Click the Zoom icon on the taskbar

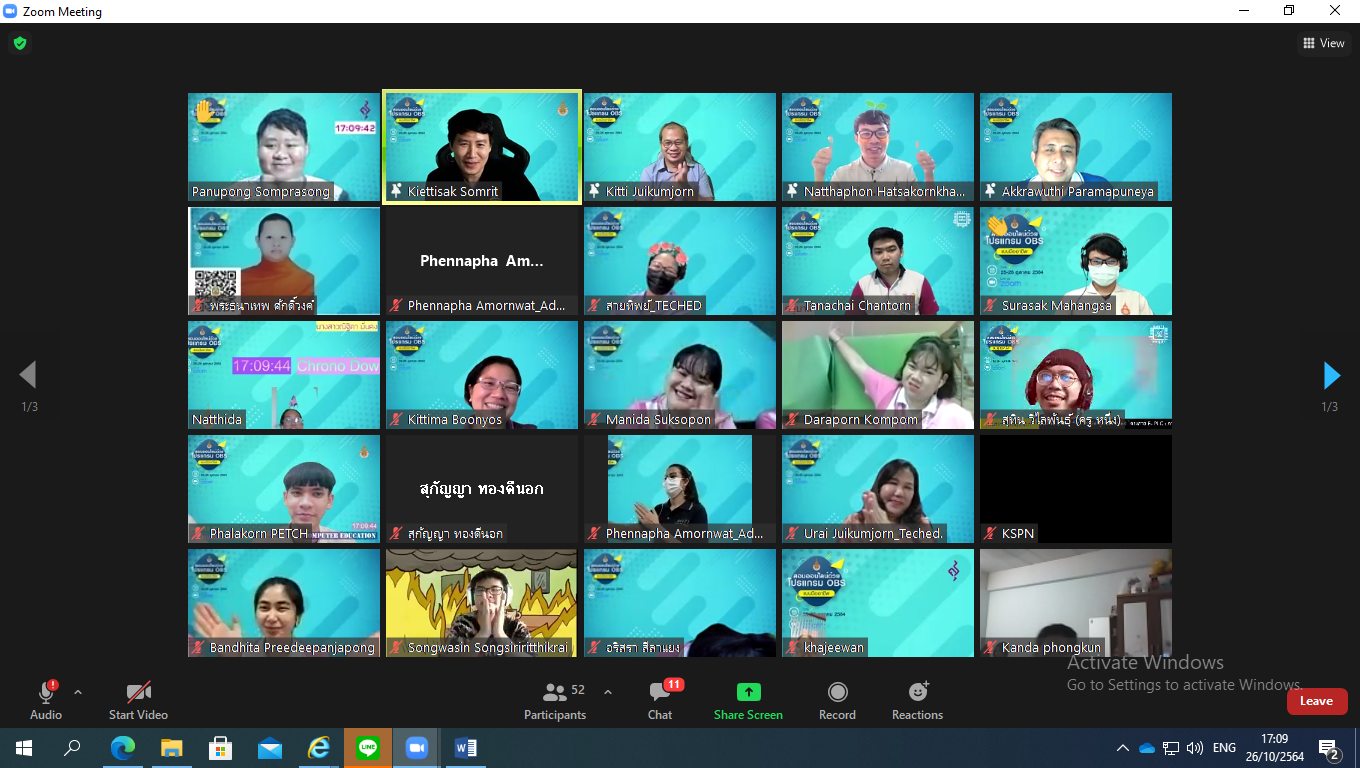click(417, 747)
